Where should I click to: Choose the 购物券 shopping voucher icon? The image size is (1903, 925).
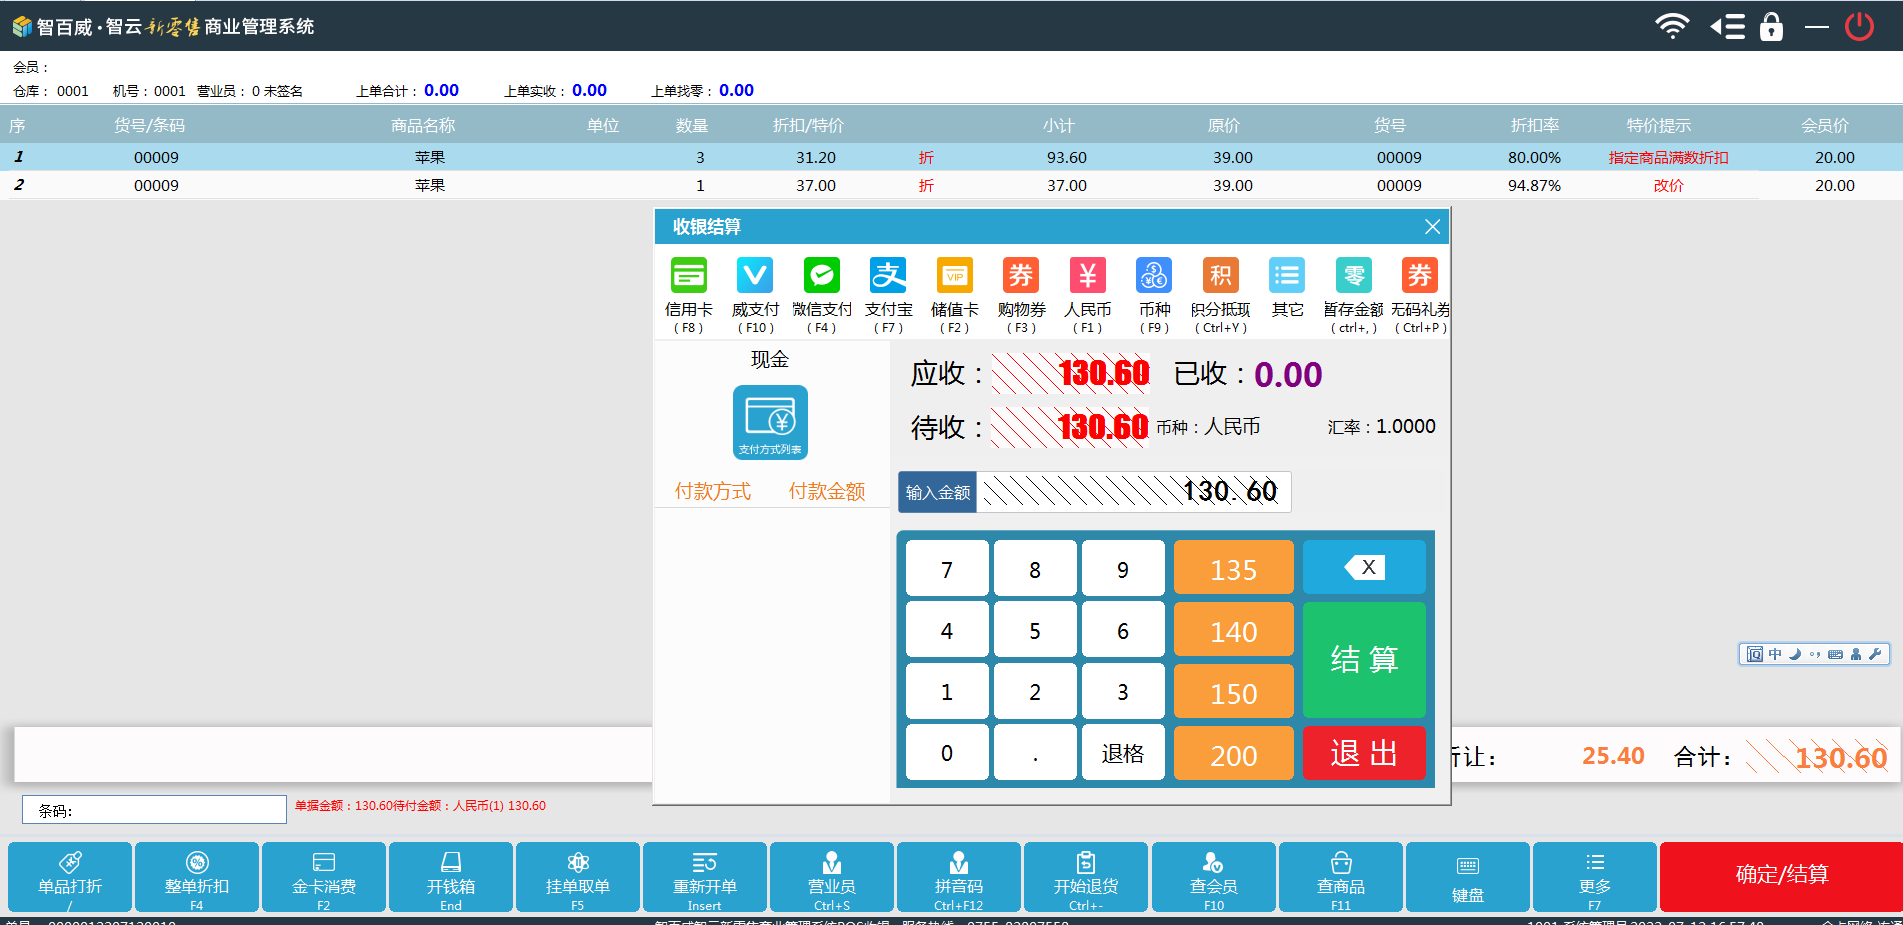1020,277
